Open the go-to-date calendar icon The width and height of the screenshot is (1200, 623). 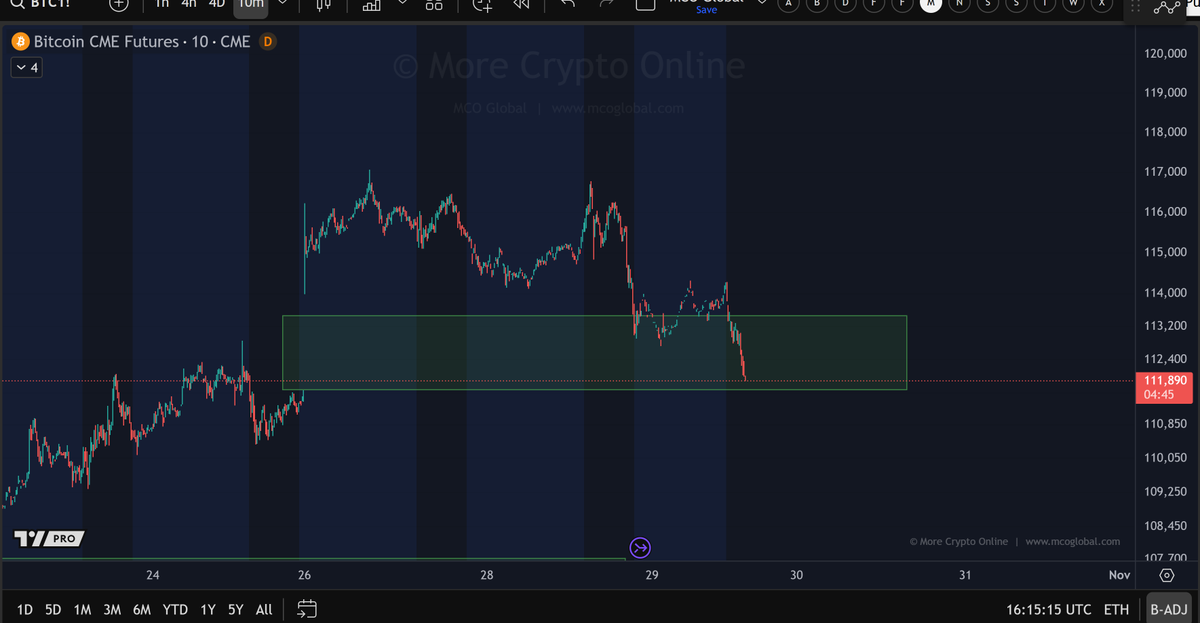[307, 608]
